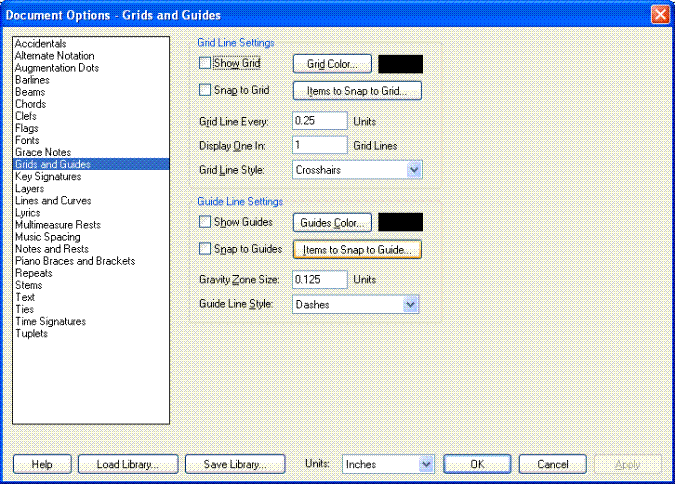Select Key Signatures in the category list
This screenshot has width=675, height=484.
tap(50, 176)
